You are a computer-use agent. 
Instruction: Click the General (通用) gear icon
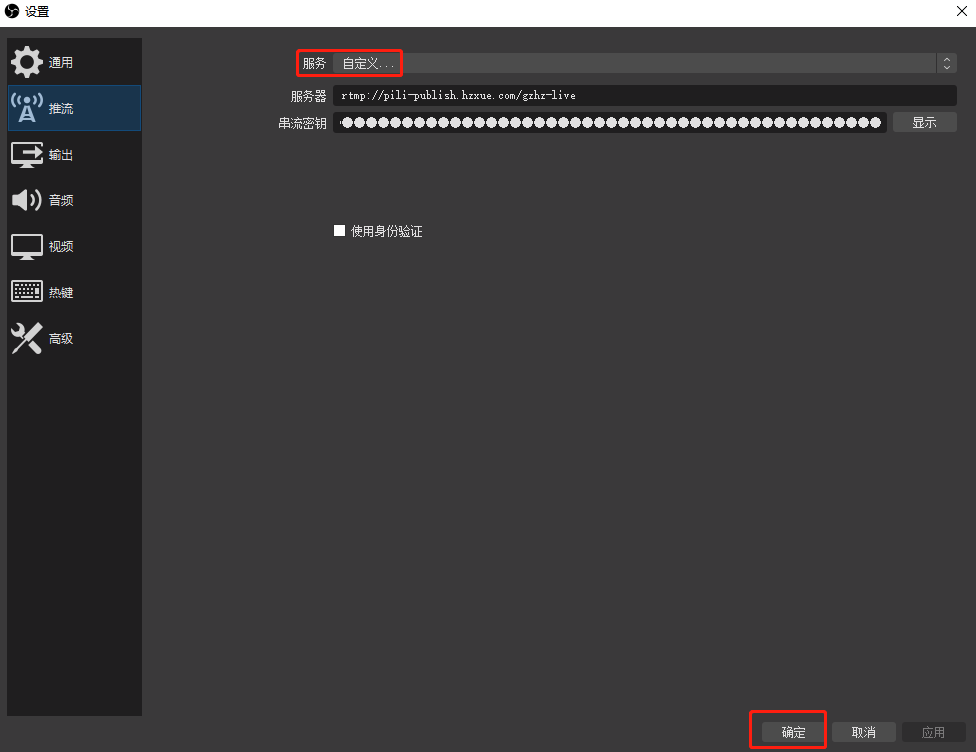point(27,62)
